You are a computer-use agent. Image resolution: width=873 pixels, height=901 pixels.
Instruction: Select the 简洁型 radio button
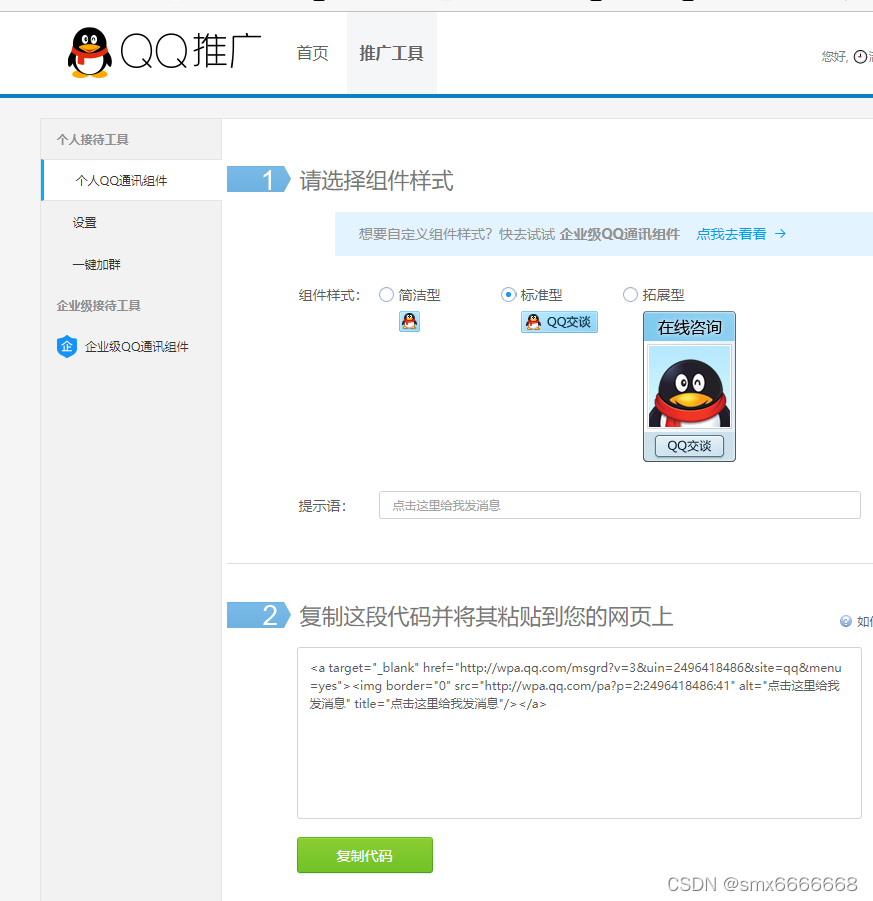tap(386, 295)
